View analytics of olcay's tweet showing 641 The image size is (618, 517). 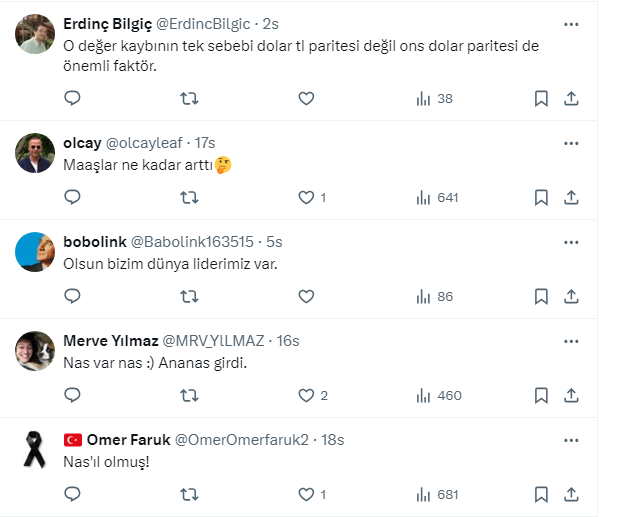pyautogui.click(x=437, y=197)
